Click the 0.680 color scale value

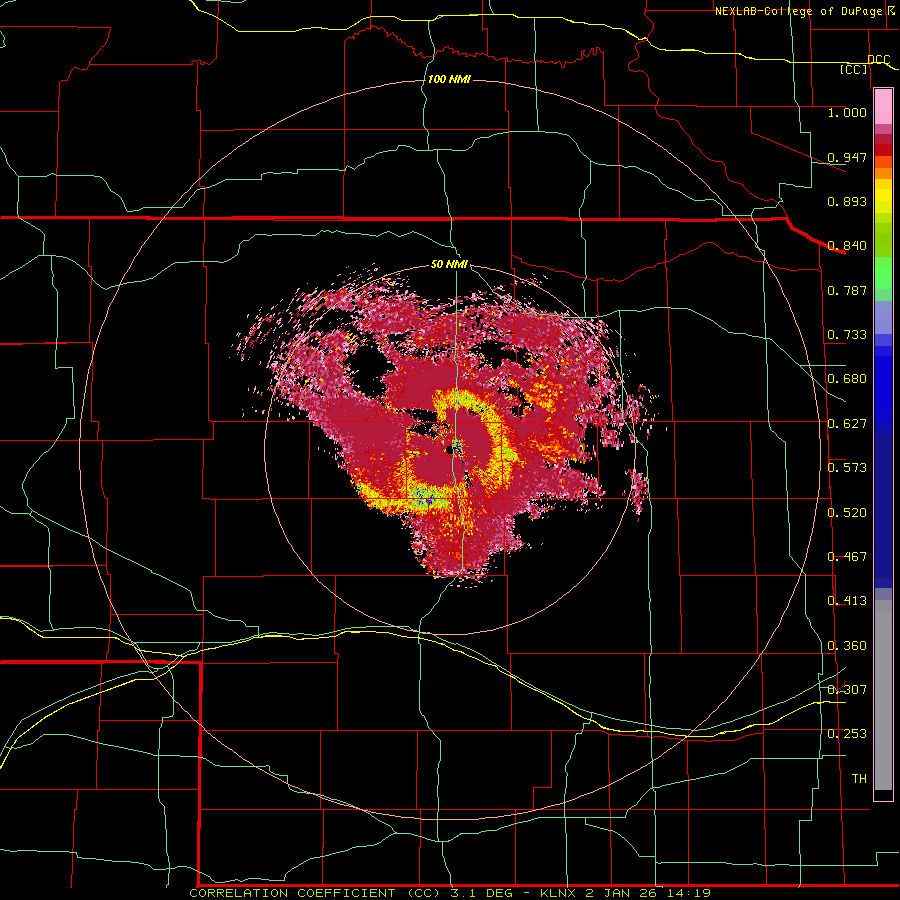point(847,379)
